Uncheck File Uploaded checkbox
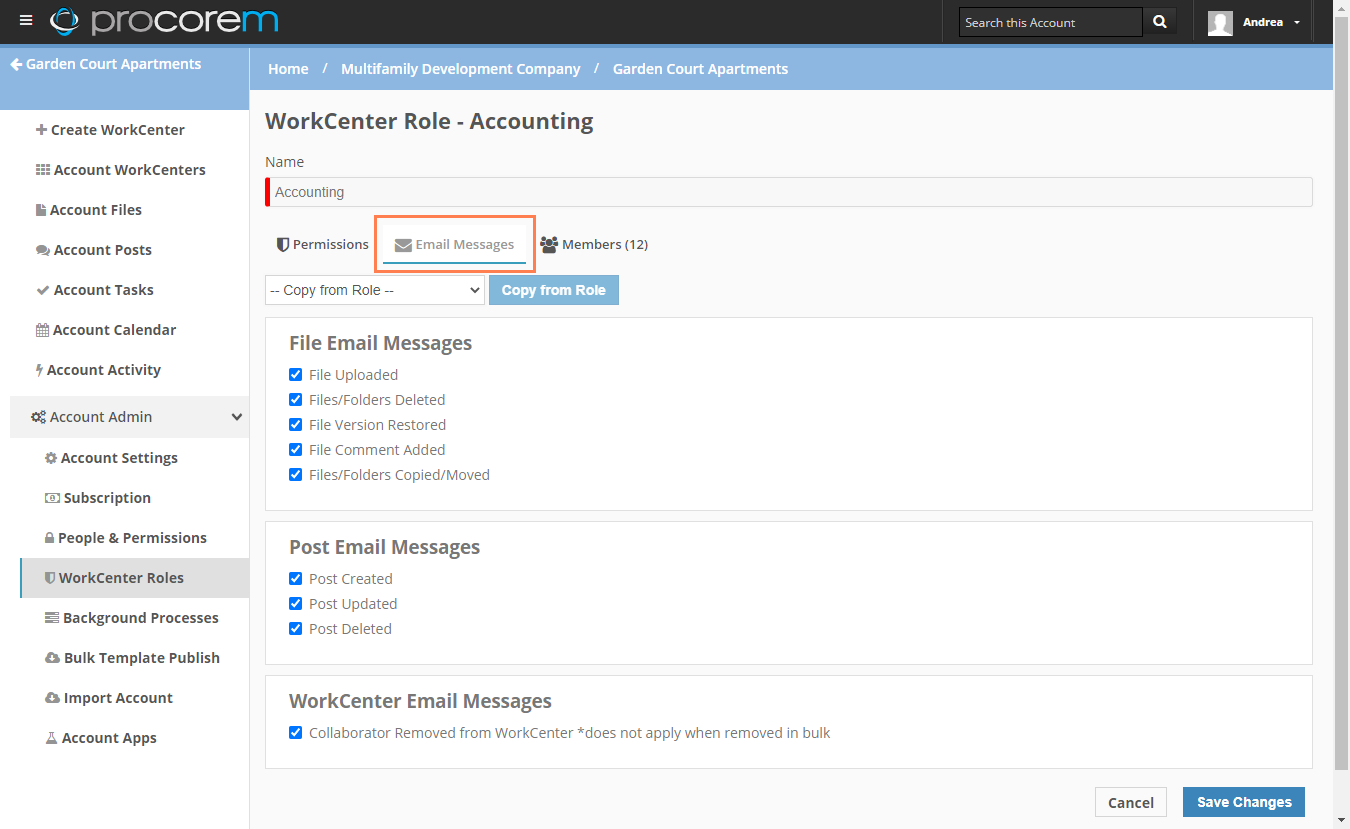The image size is (1350, 829). click(295, 374)
